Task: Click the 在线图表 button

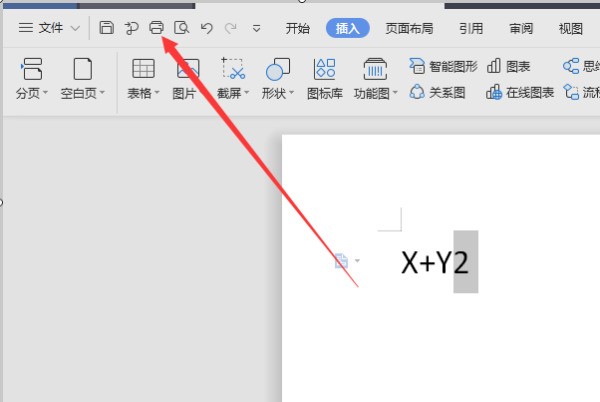Action: click(x=520, y=93)
